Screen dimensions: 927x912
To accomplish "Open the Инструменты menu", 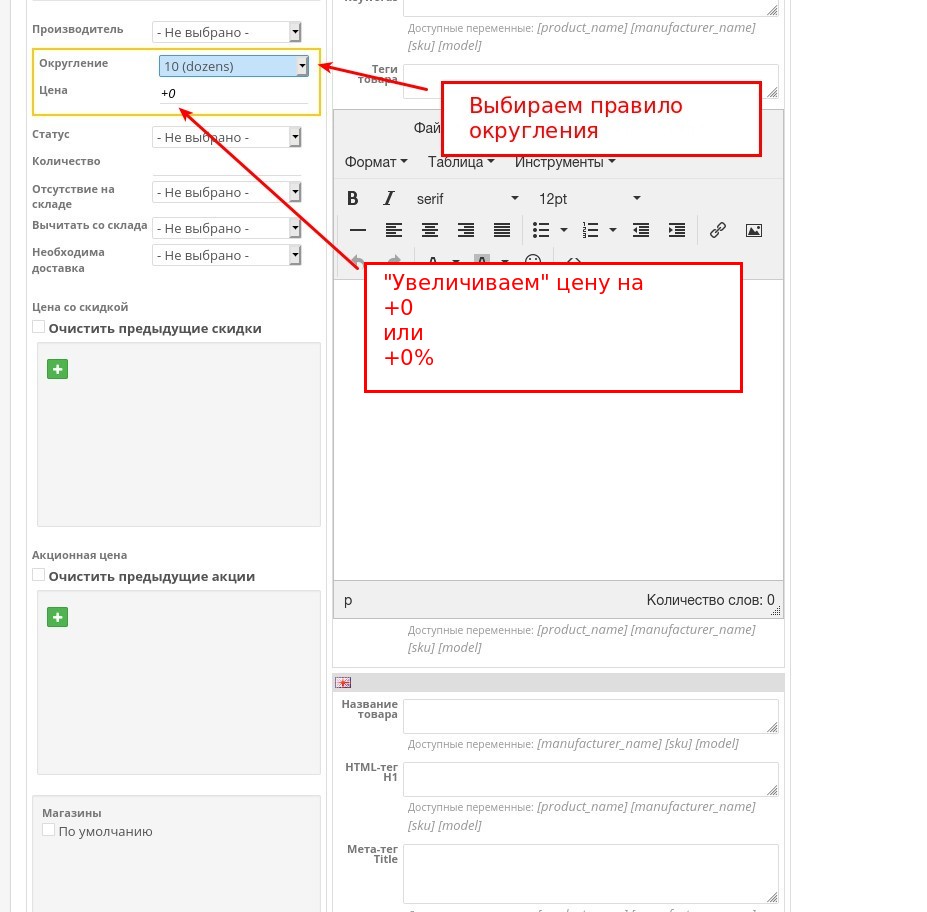I will point(561,161).
